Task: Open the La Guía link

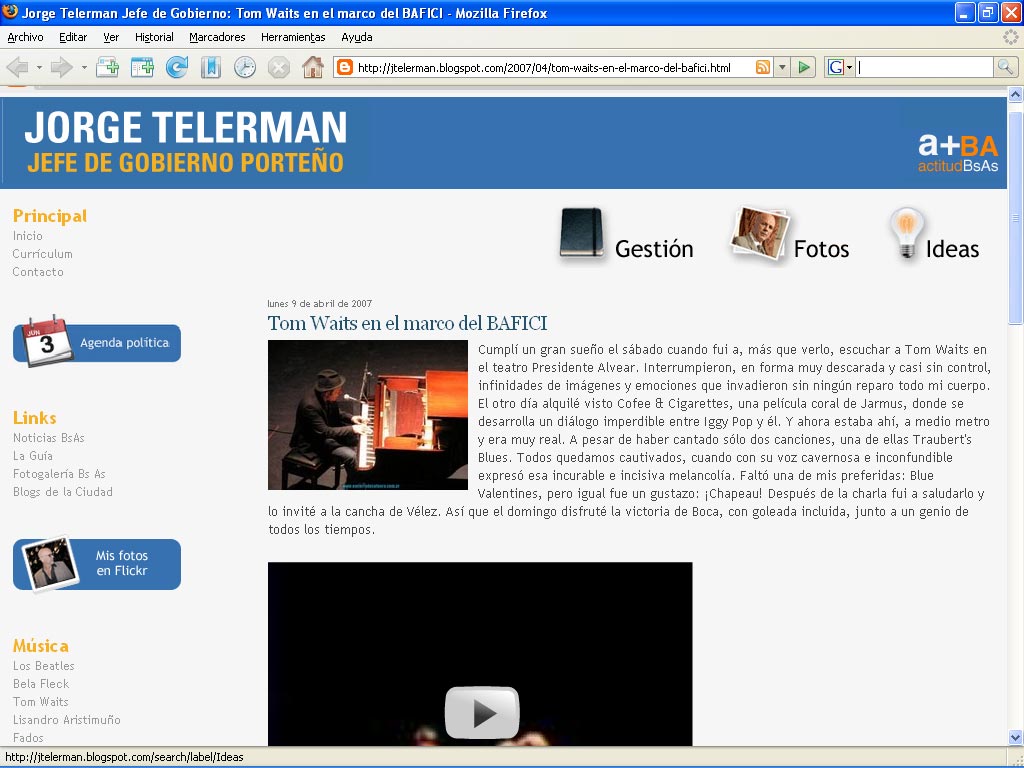Action: [x=33, y=456]
